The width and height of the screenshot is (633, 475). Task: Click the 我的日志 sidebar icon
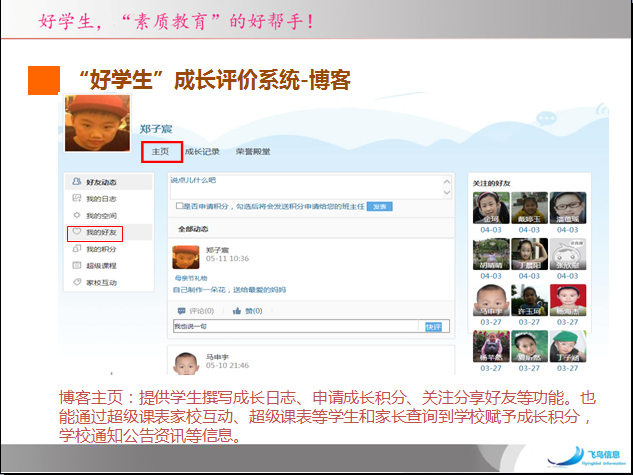pos(76,199)
